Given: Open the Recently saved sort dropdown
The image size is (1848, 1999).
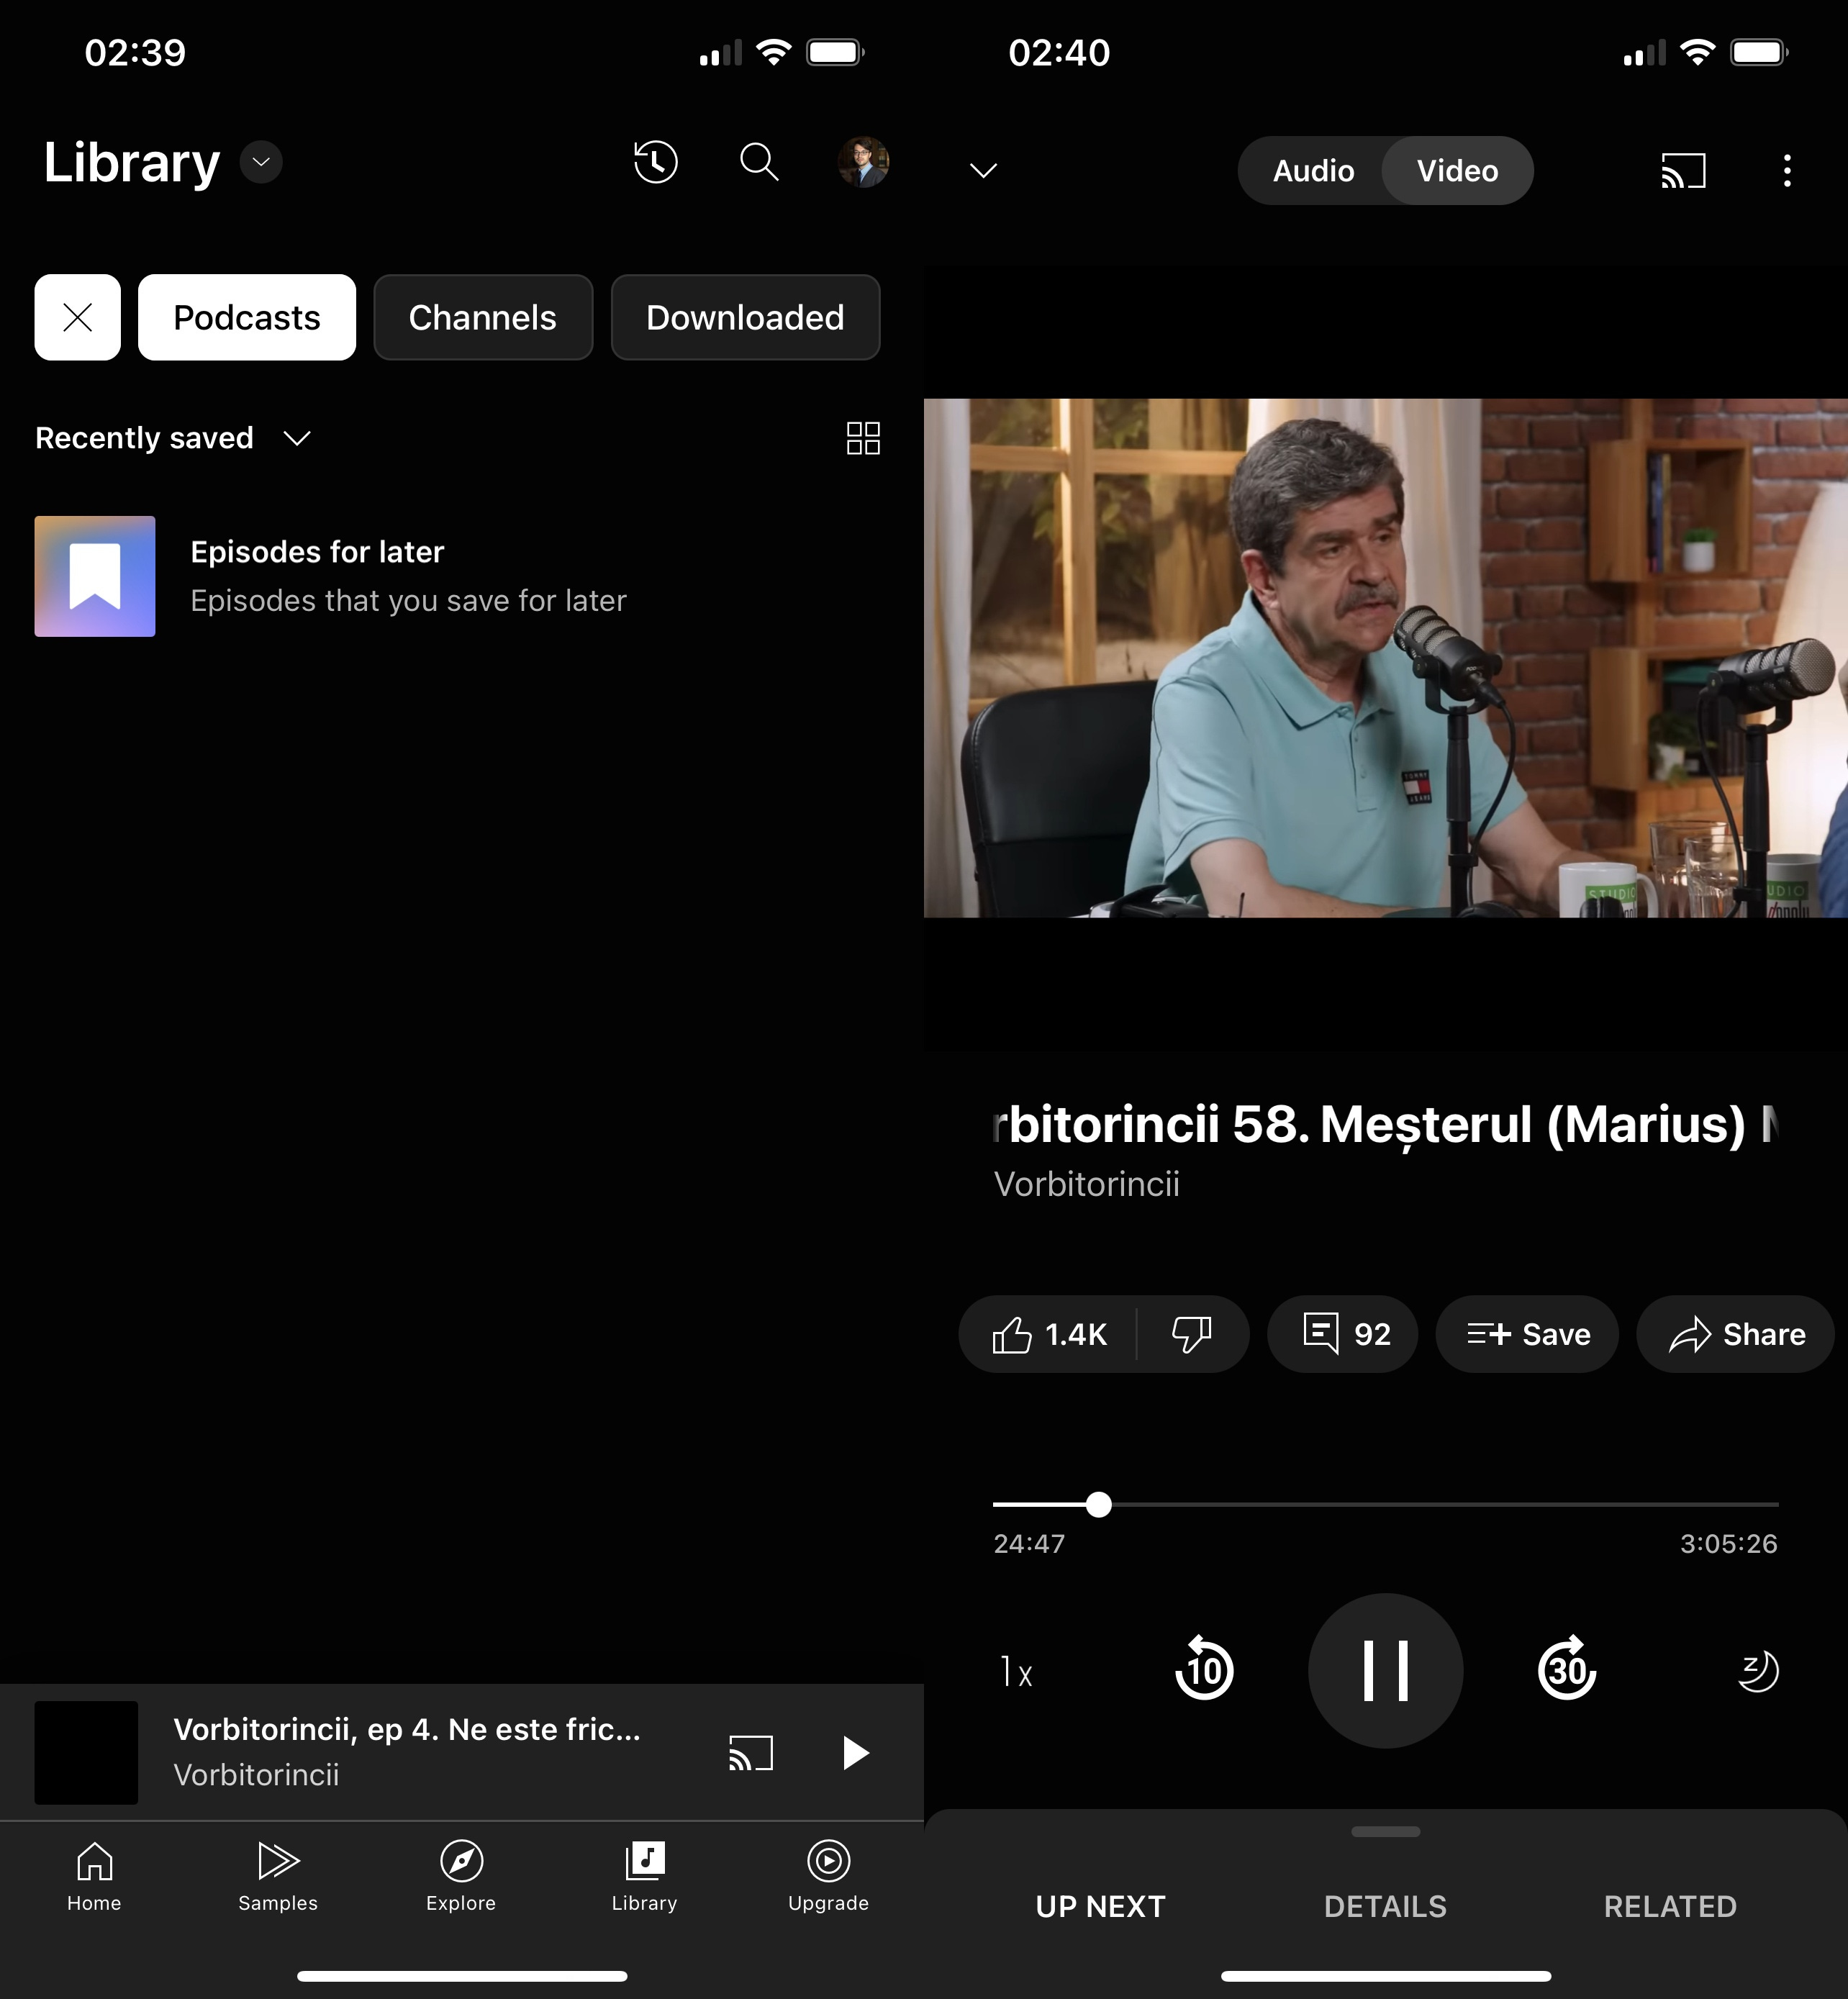Looking at the screenshot, I should pyautogui.click(x=173, y=438).
